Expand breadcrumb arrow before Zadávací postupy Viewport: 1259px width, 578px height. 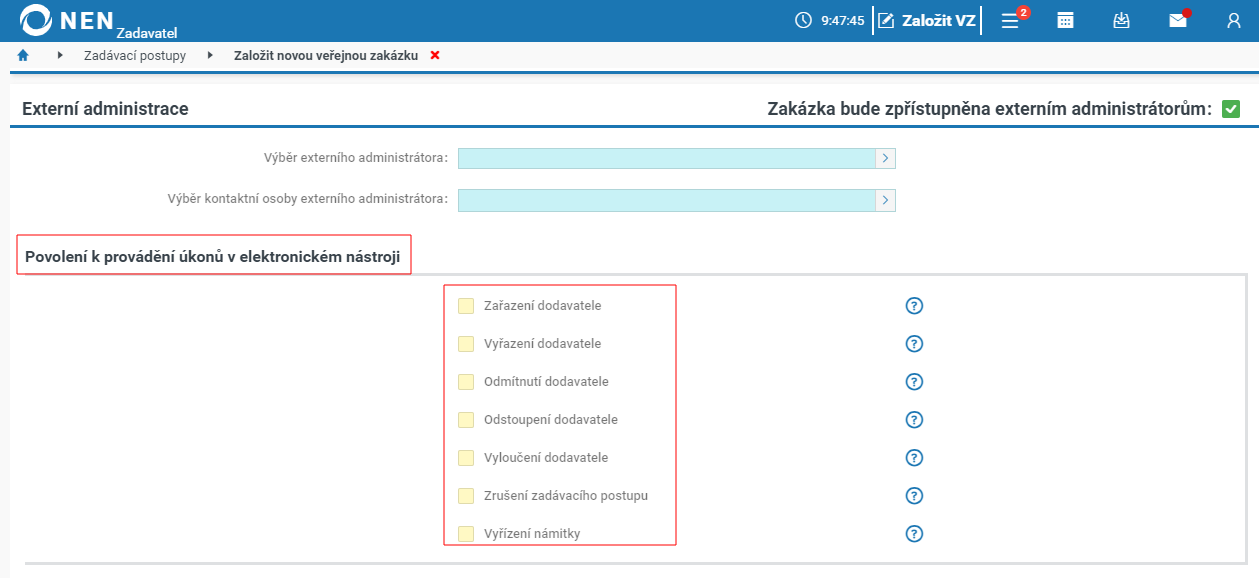(60, 56)
